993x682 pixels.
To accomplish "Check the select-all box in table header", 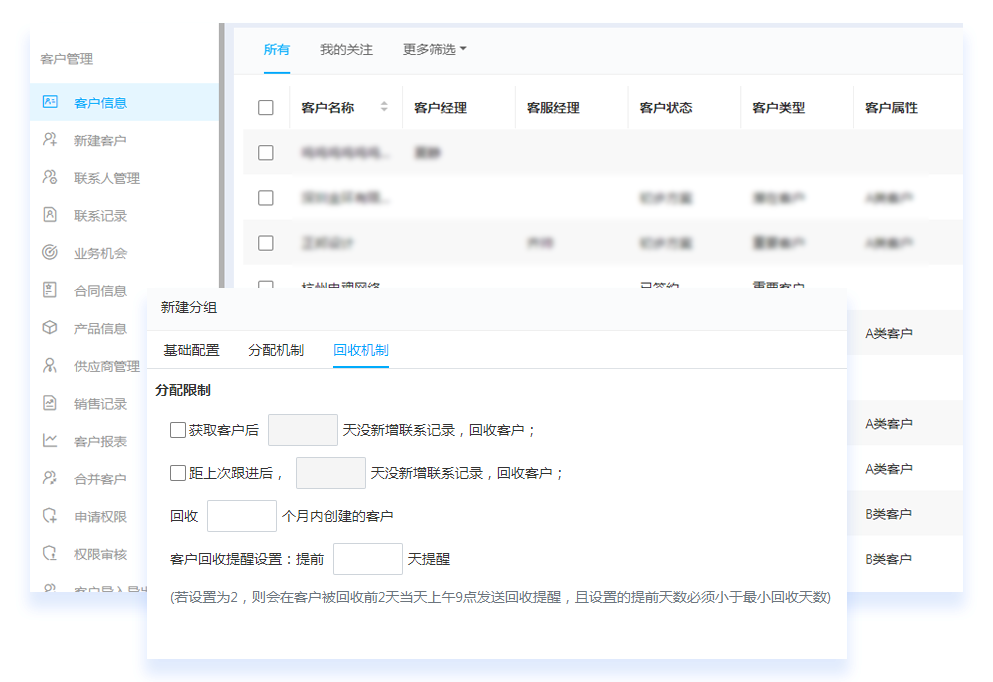I will point(266,108).
